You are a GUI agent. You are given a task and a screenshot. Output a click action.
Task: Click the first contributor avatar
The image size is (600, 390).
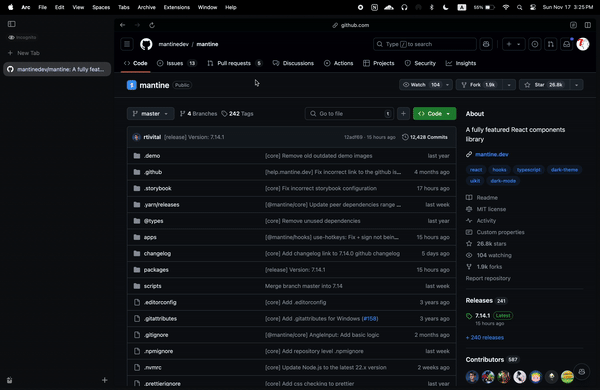[x=472, y=377]
